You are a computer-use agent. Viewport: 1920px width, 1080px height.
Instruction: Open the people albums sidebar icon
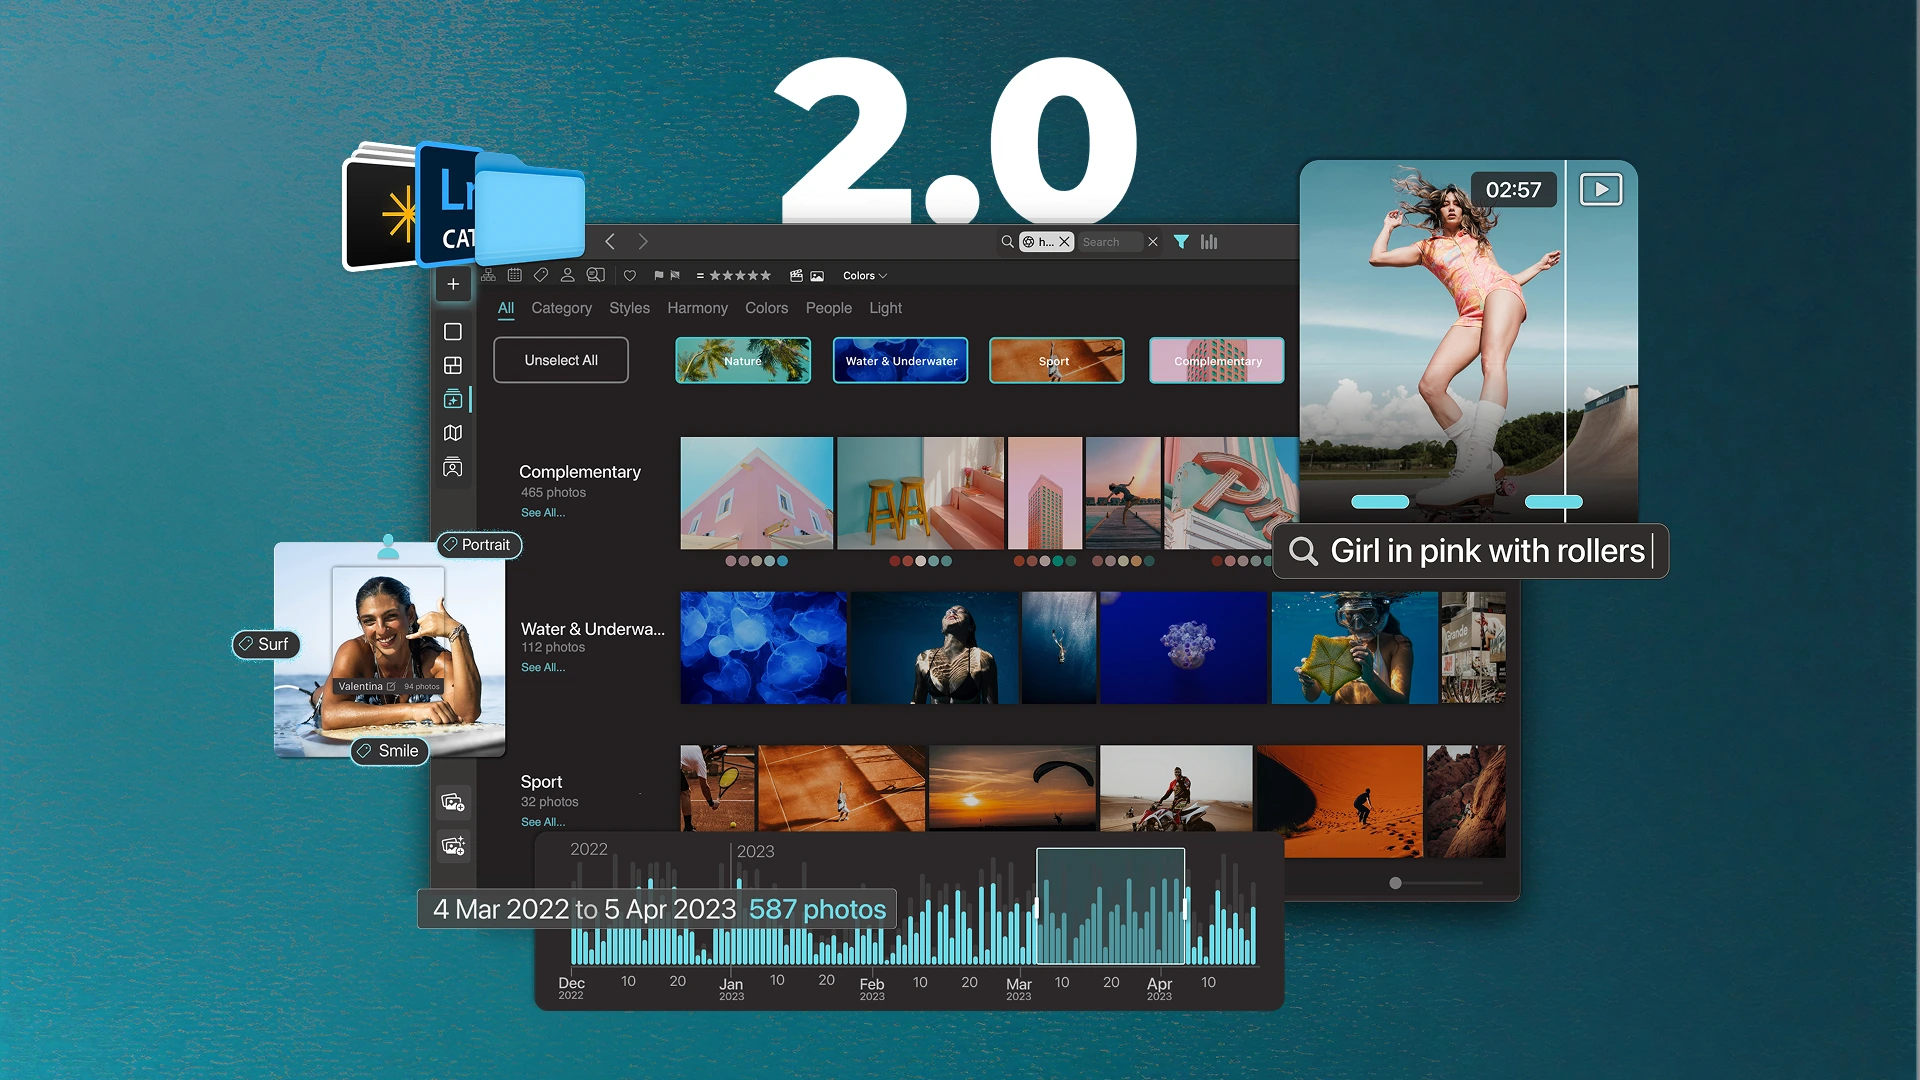pos(453,467)
